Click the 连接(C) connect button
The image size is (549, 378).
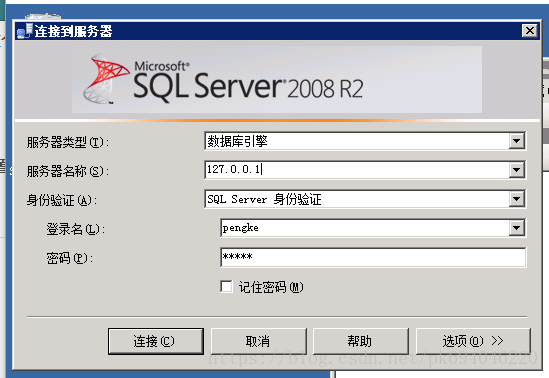pyautogui.click(x=156, y=341)
